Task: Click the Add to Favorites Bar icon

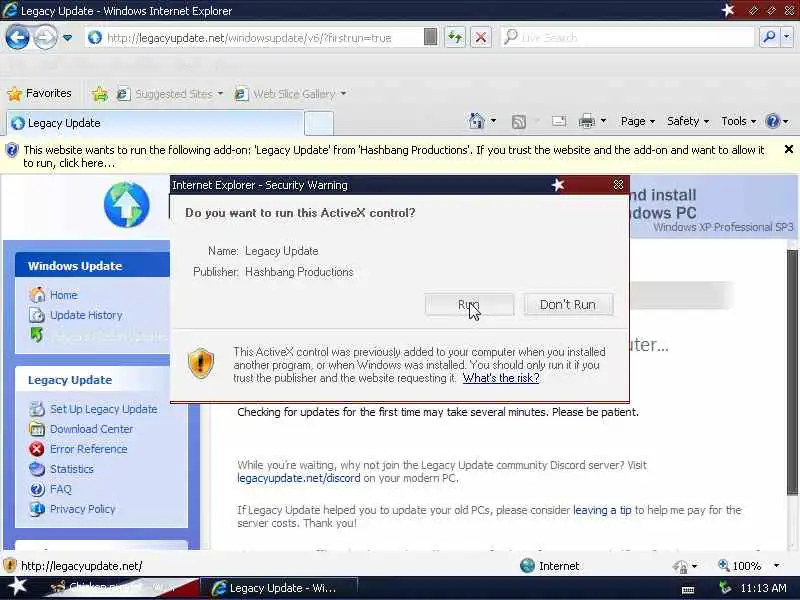Action: pyautogui.click(x=100, y=93)
